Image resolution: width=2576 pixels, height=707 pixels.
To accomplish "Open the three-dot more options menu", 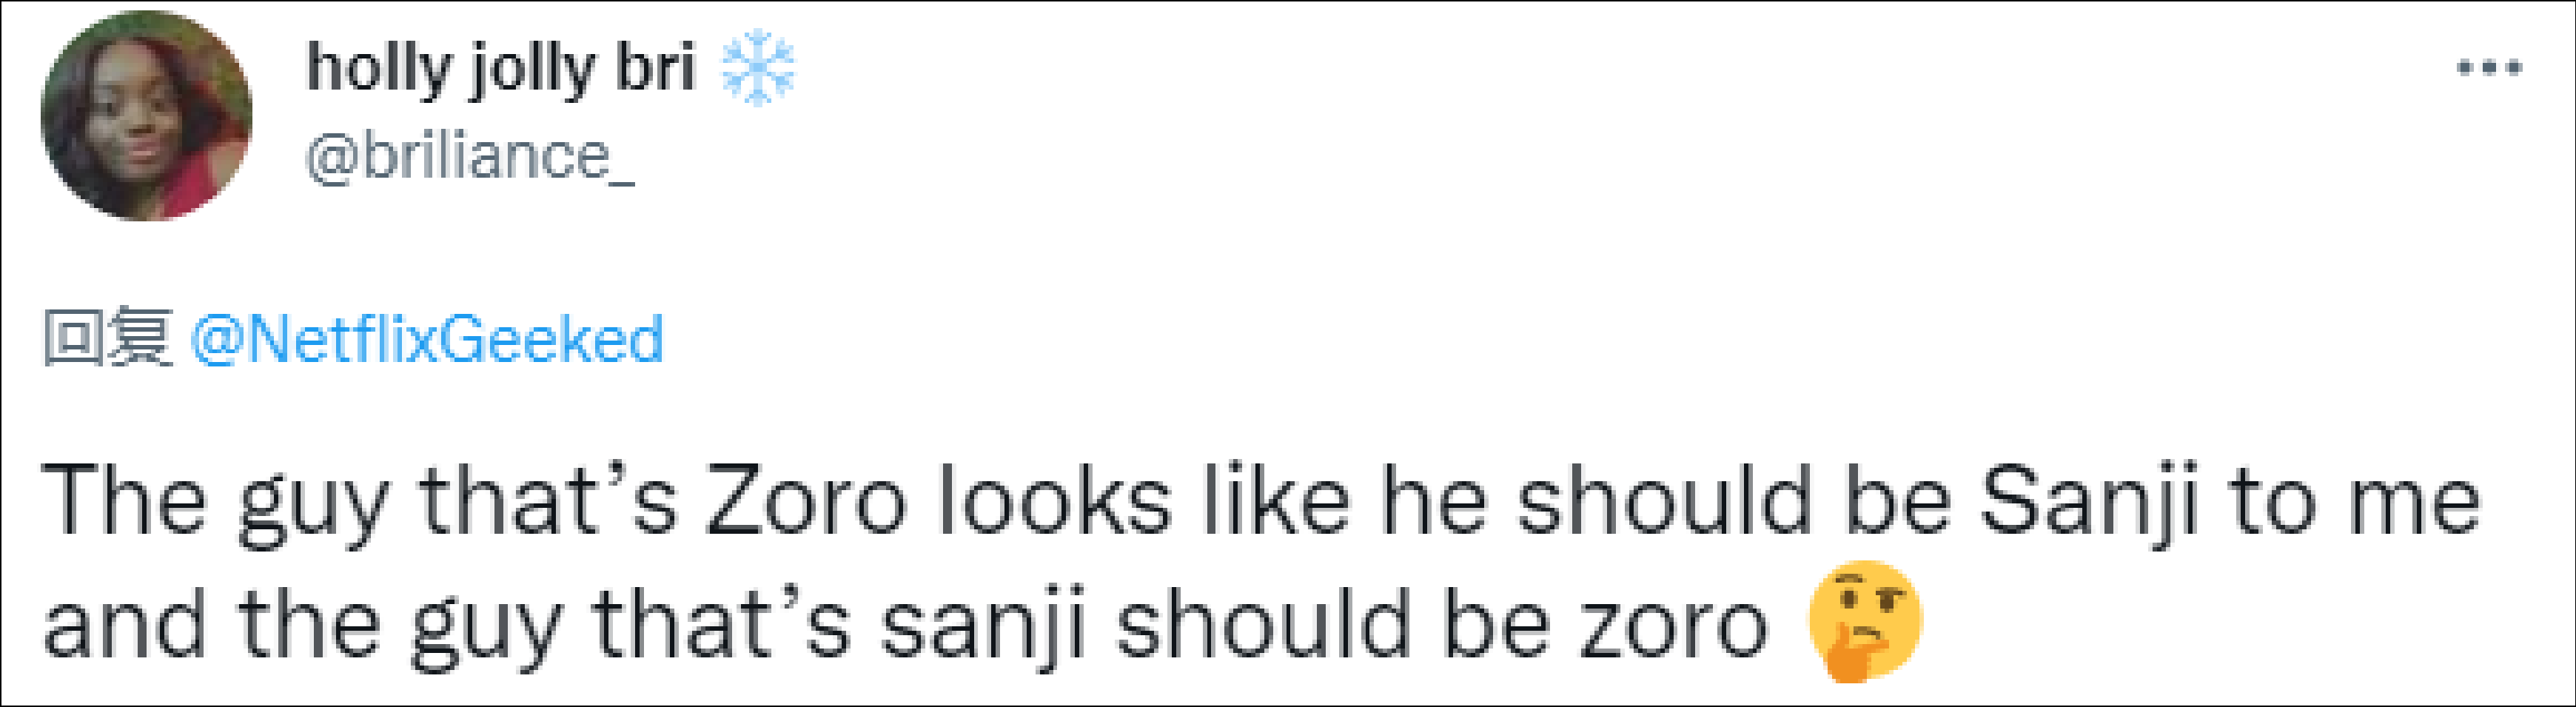I will tap(2488, 69).
